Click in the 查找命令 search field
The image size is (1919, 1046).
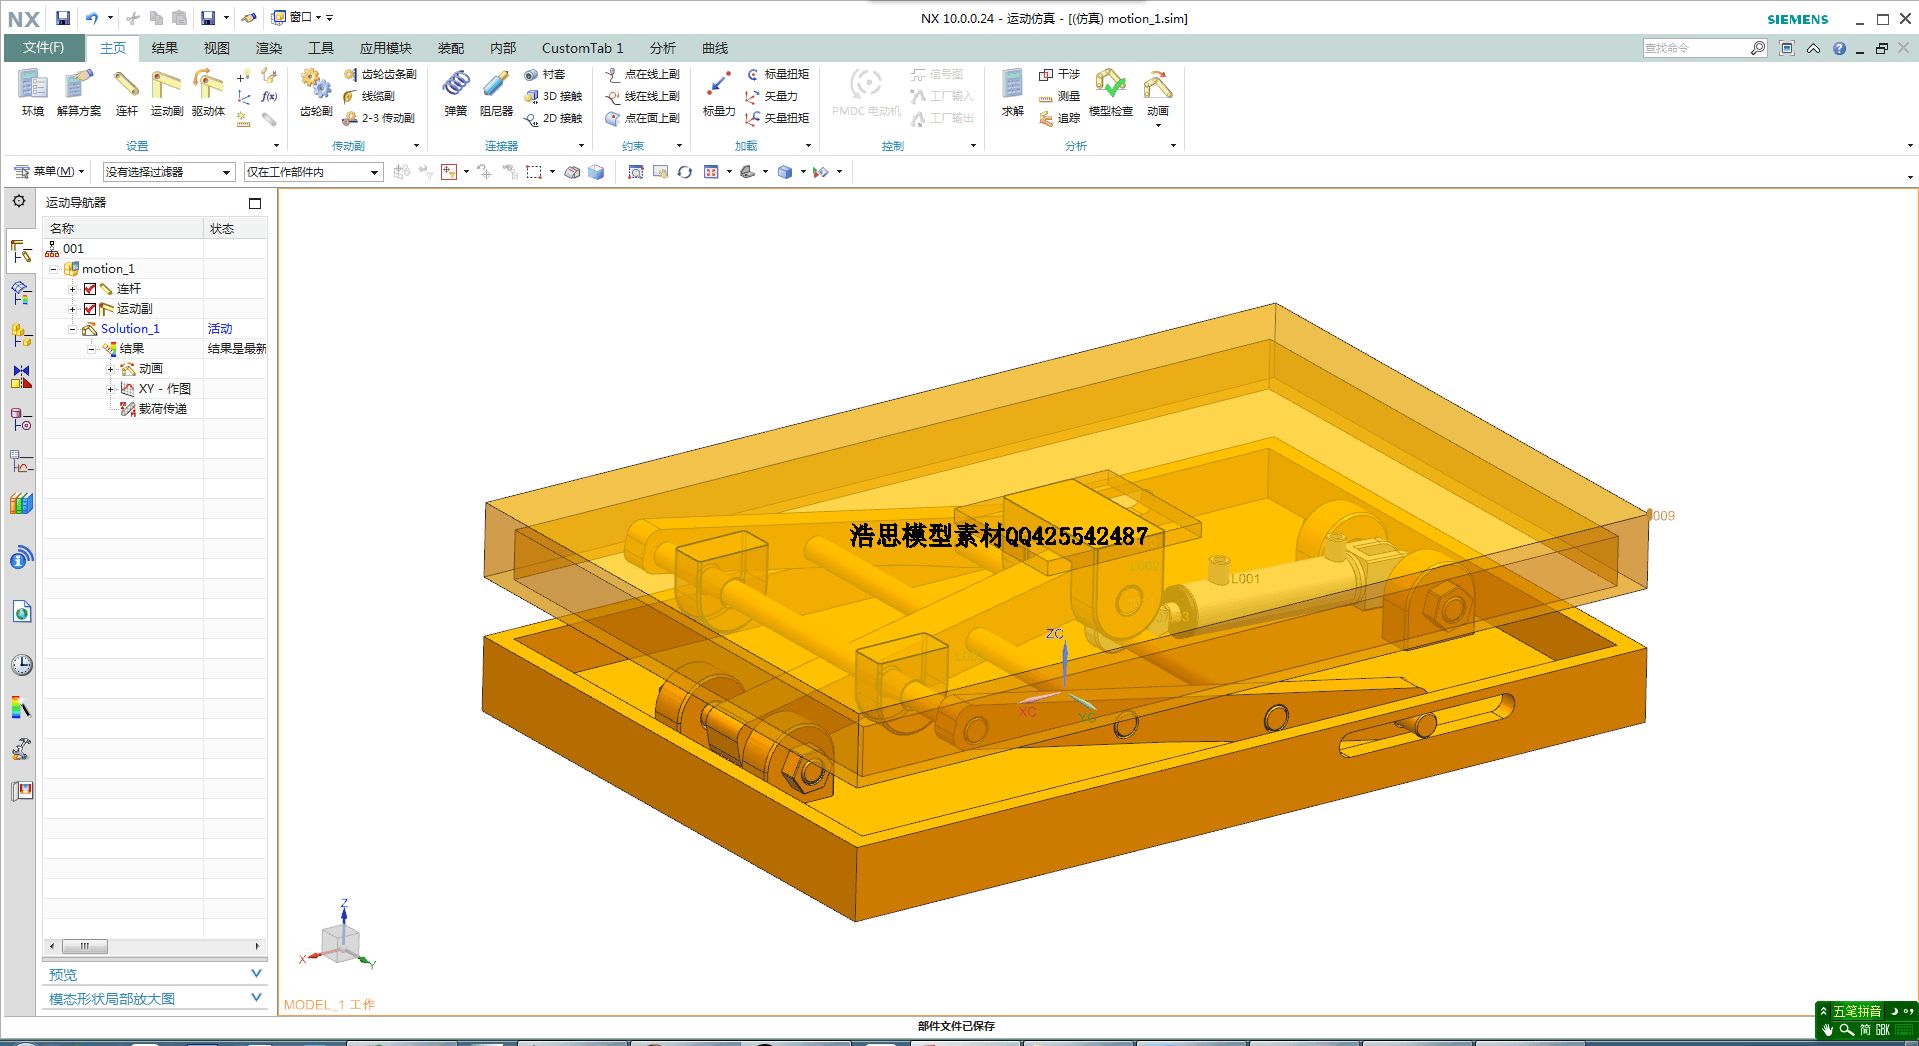click(1696, 48)
